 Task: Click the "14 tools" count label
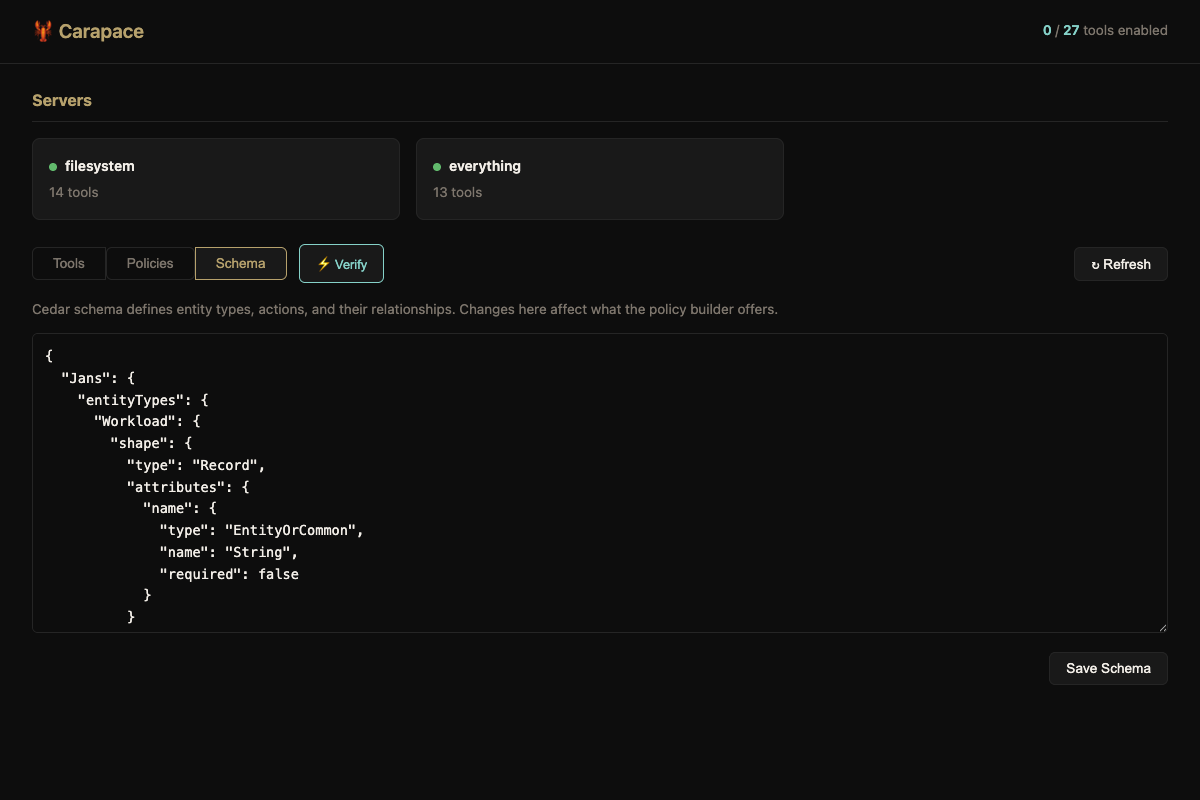pos(74,192)
